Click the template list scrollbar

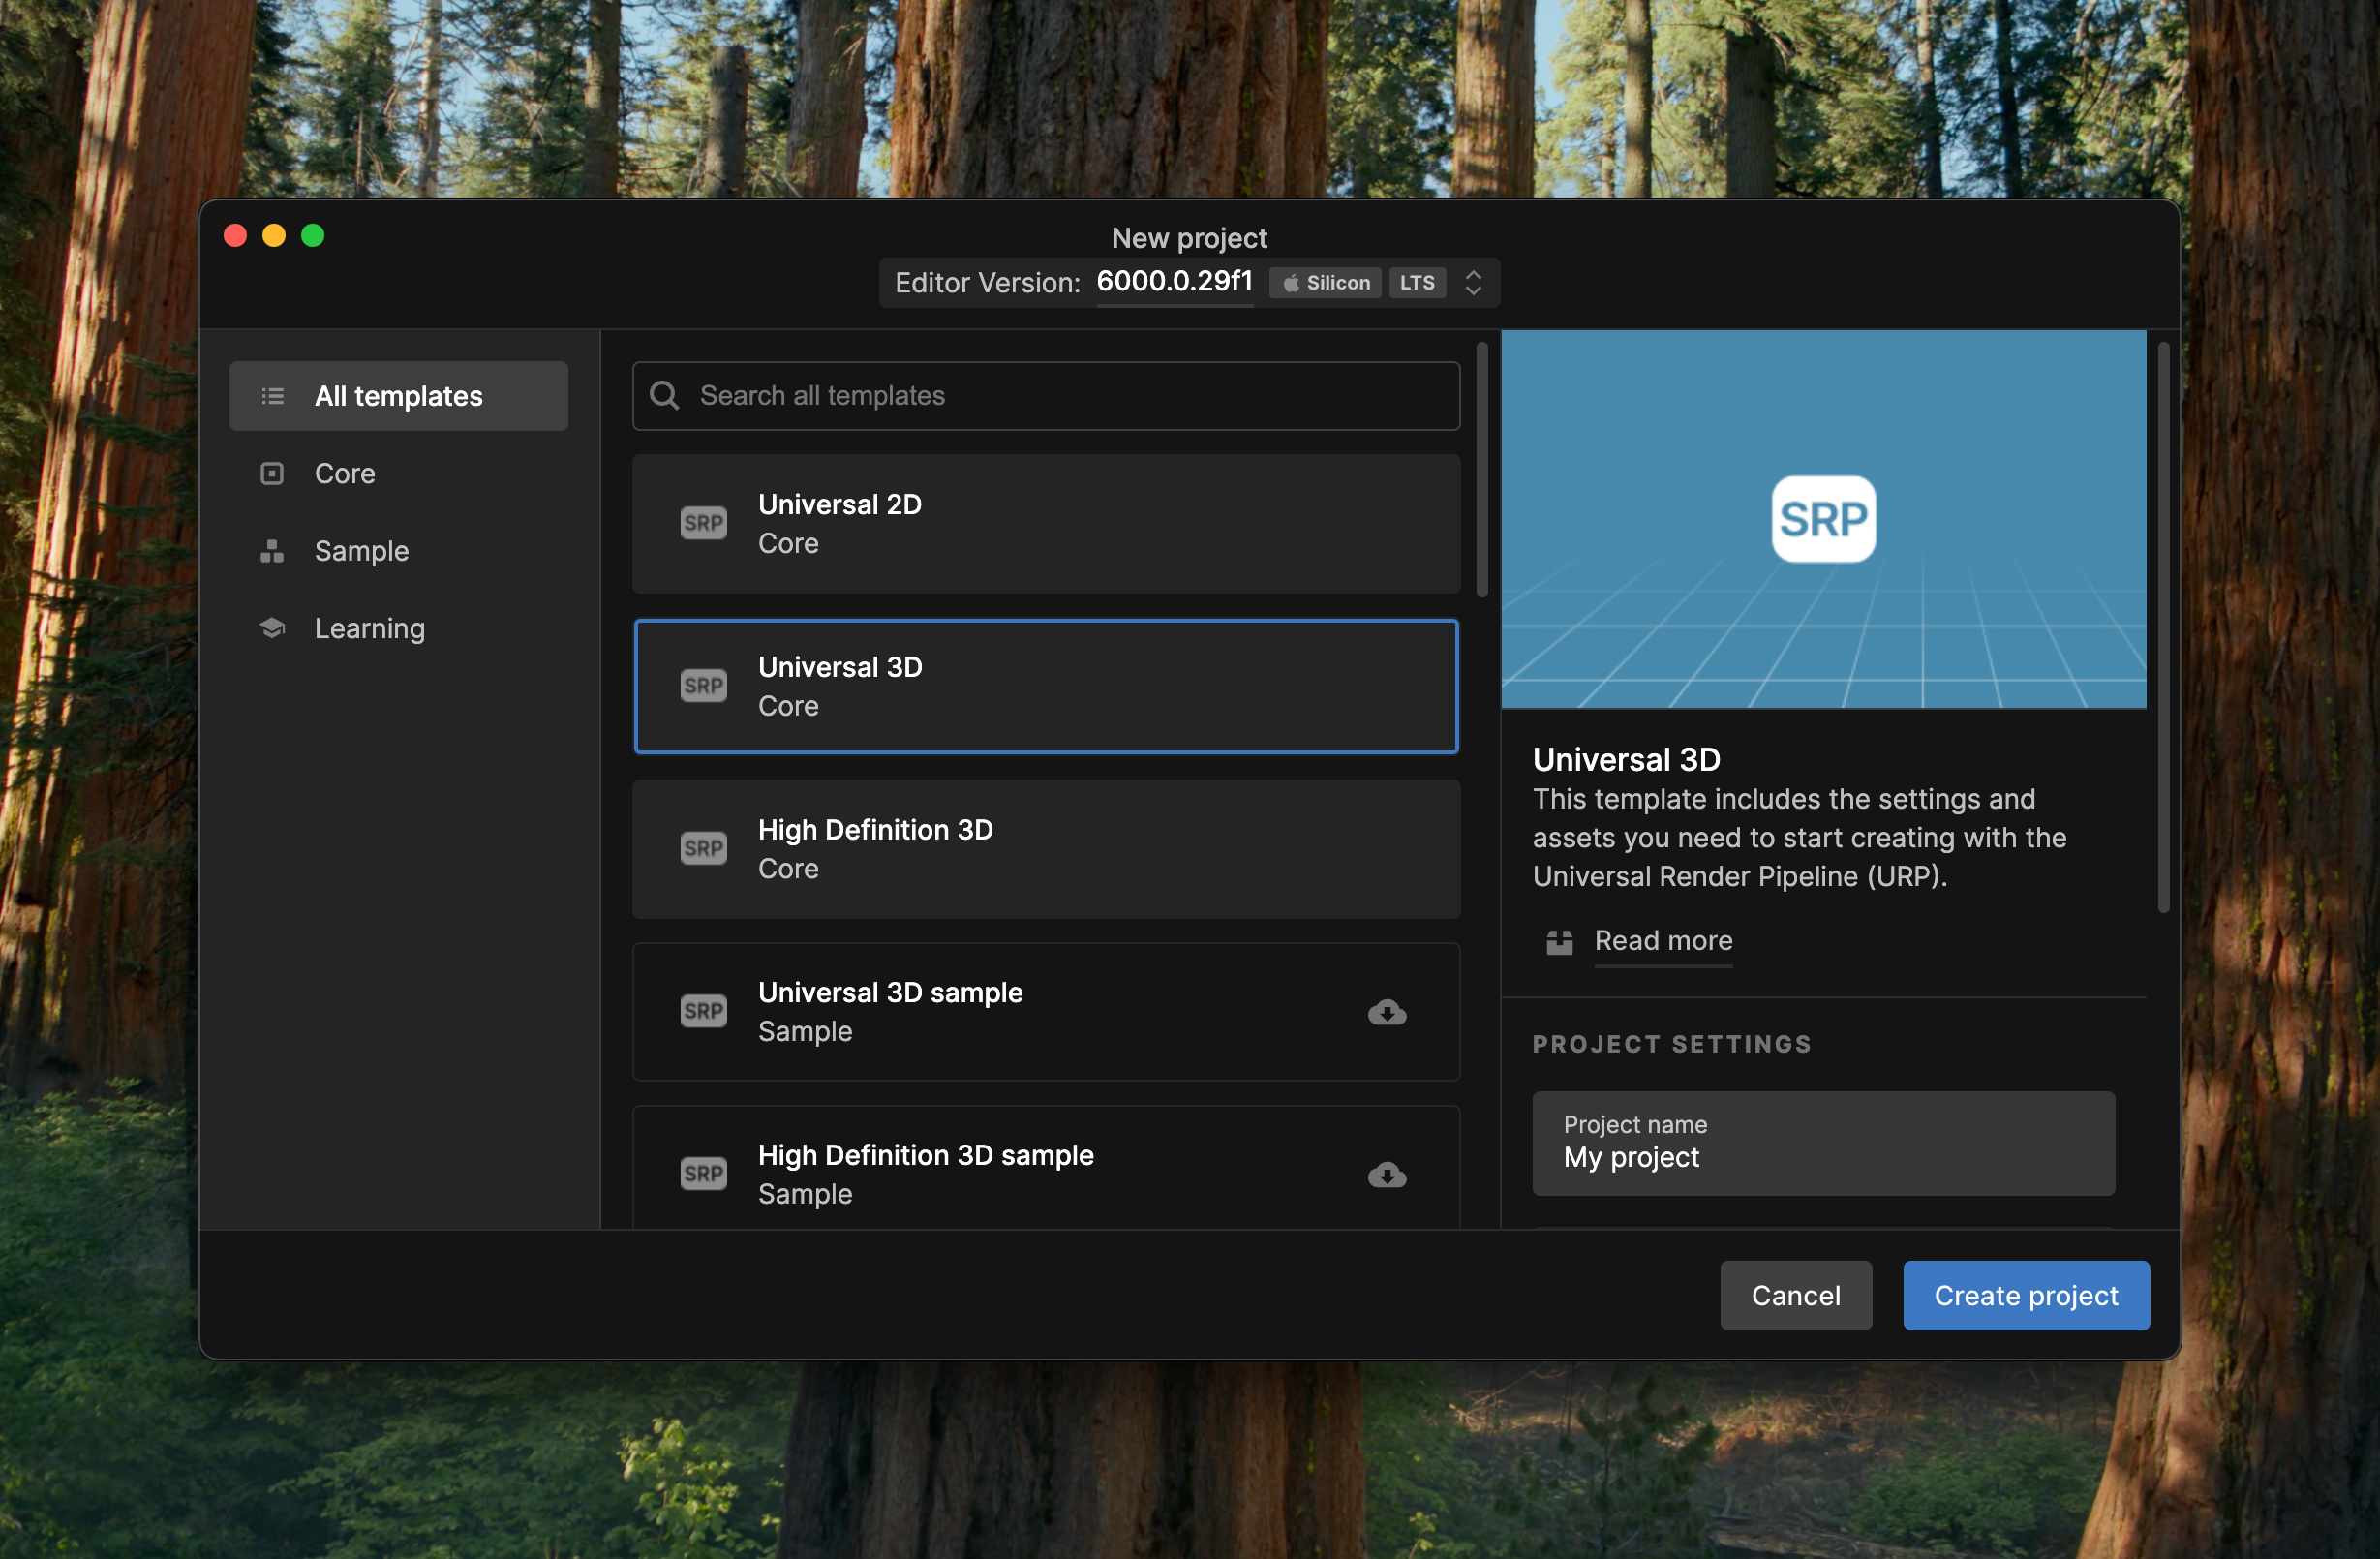pyautogui.click(x=1481, y=470)
